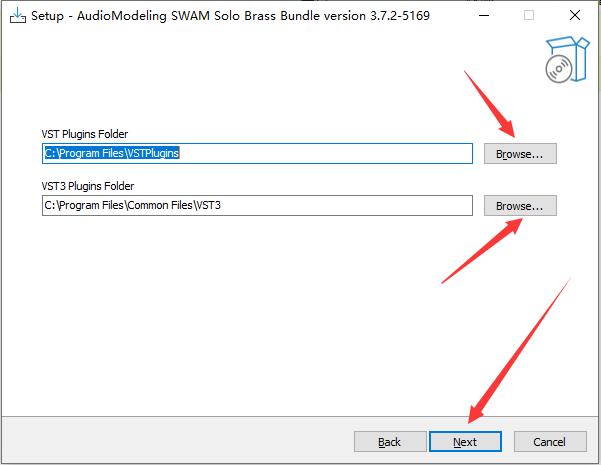
Task: Minimize the Setup window
Action: click(x=484, y=15)
